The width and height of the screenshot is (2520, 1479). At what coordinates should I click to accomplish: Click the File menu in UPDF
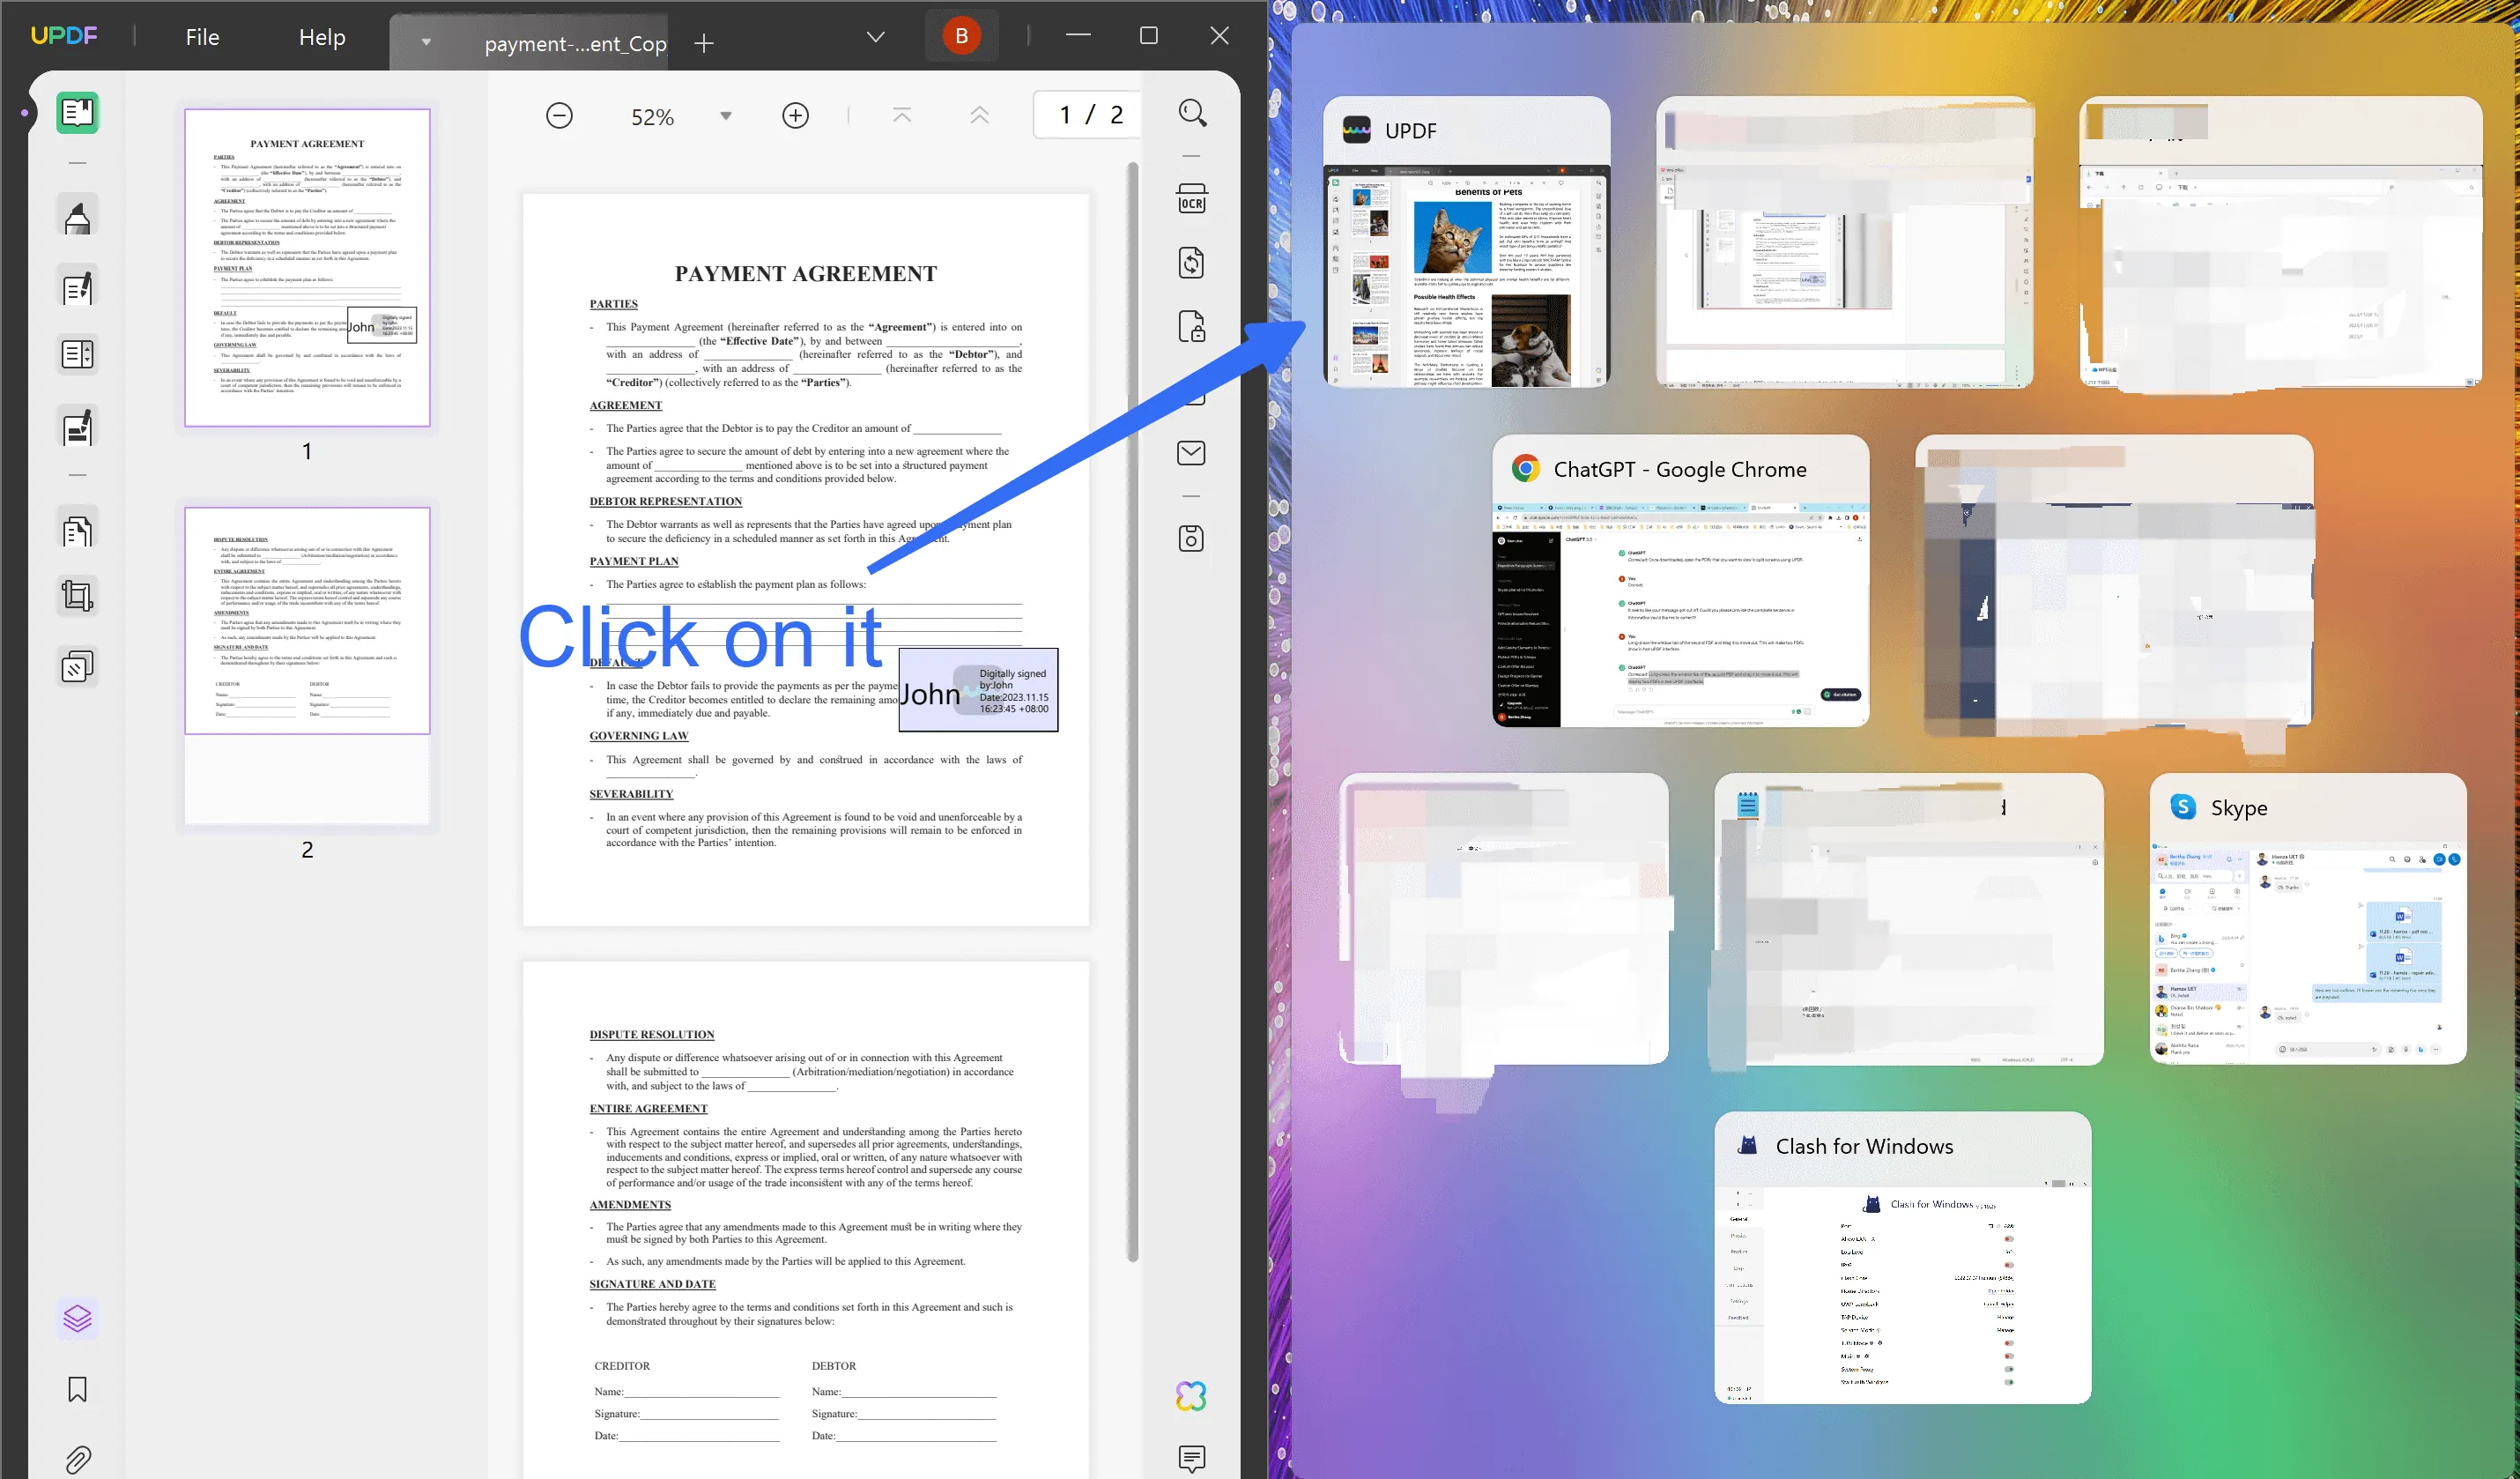tap(201, 35)
